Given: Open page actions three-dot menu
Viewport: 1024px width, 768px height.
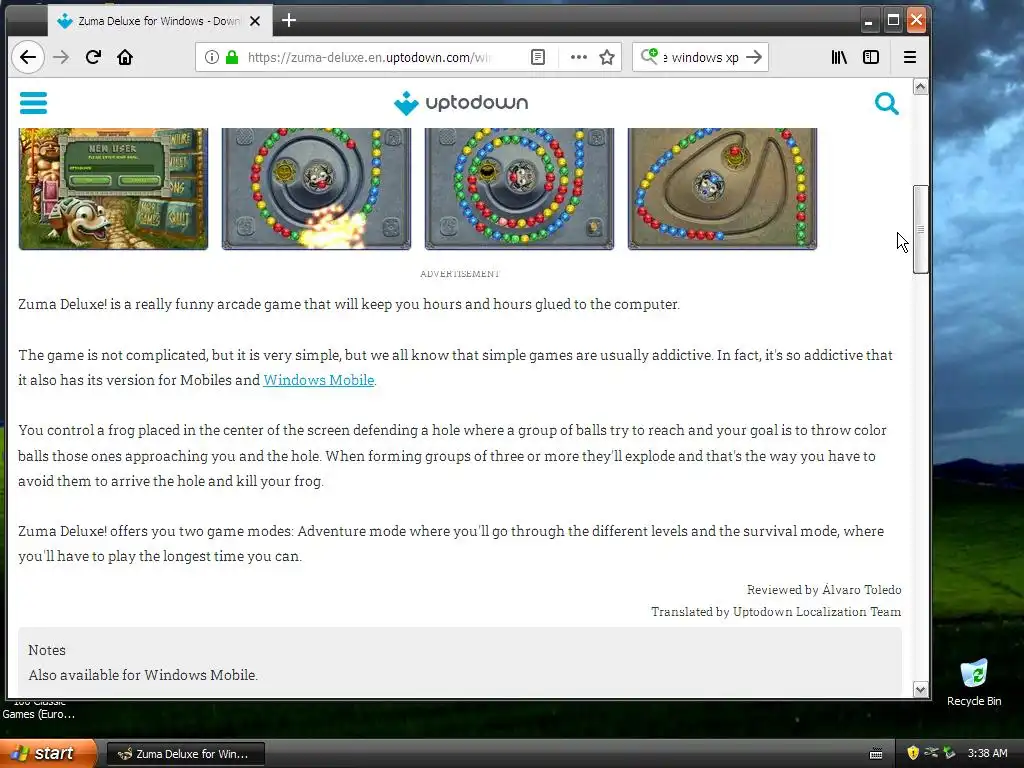Looking at the screenshot, I should point(579,57).
